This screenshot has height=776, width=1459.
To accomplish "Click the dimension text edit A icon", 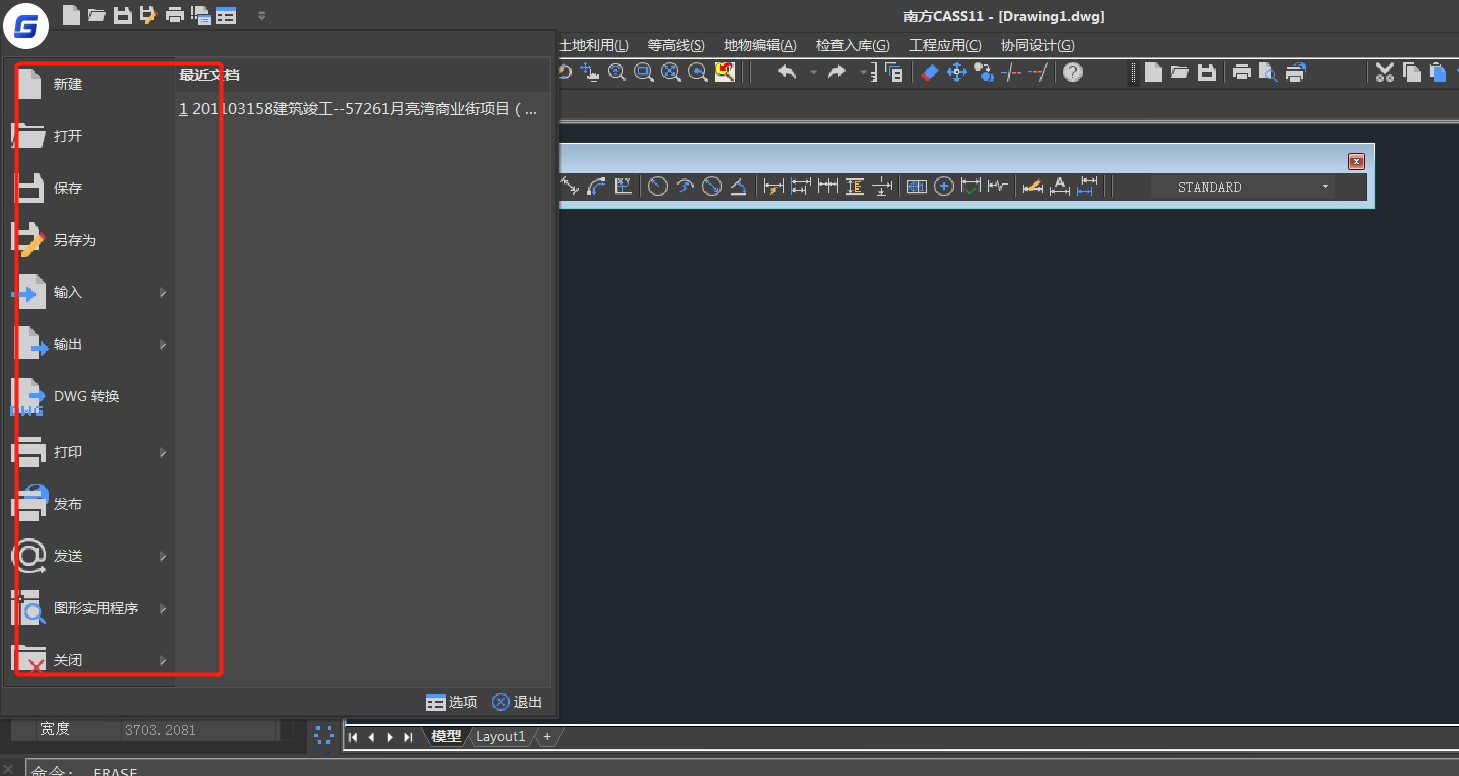I will [1060, 187].
